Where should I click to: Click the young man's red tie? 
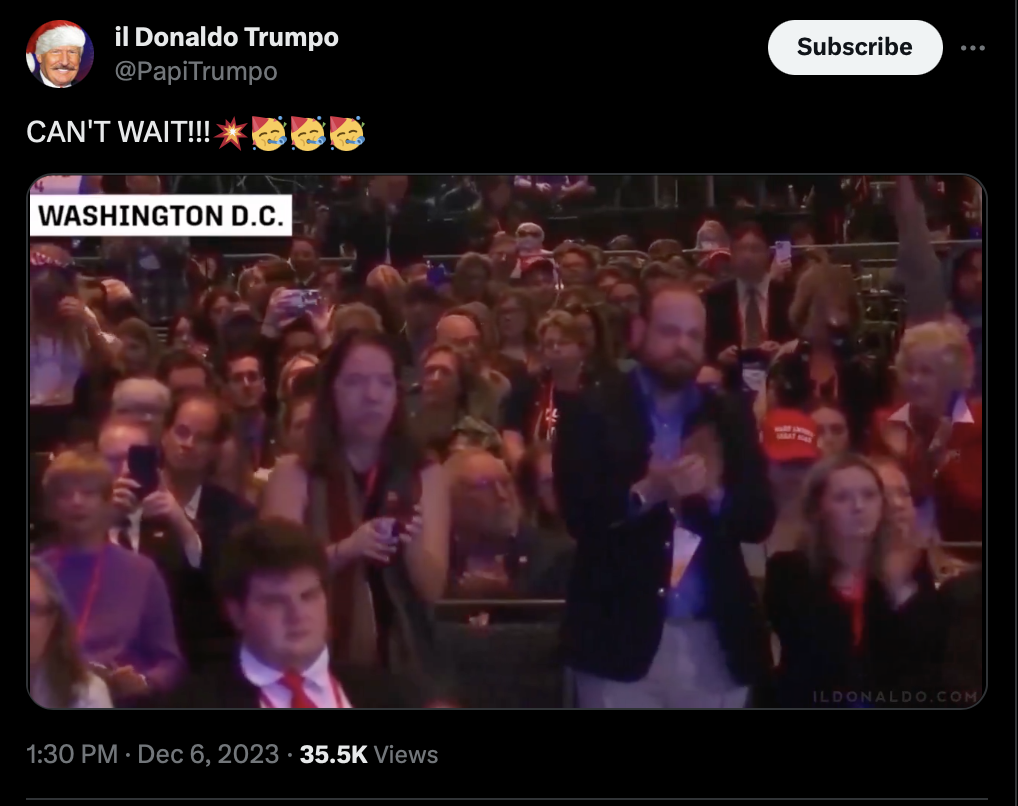tap(295, 689)
